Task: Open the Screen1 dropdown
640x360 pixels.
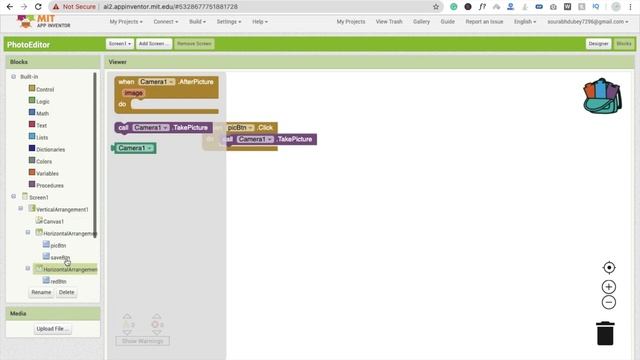Action: tap(119, 44)
